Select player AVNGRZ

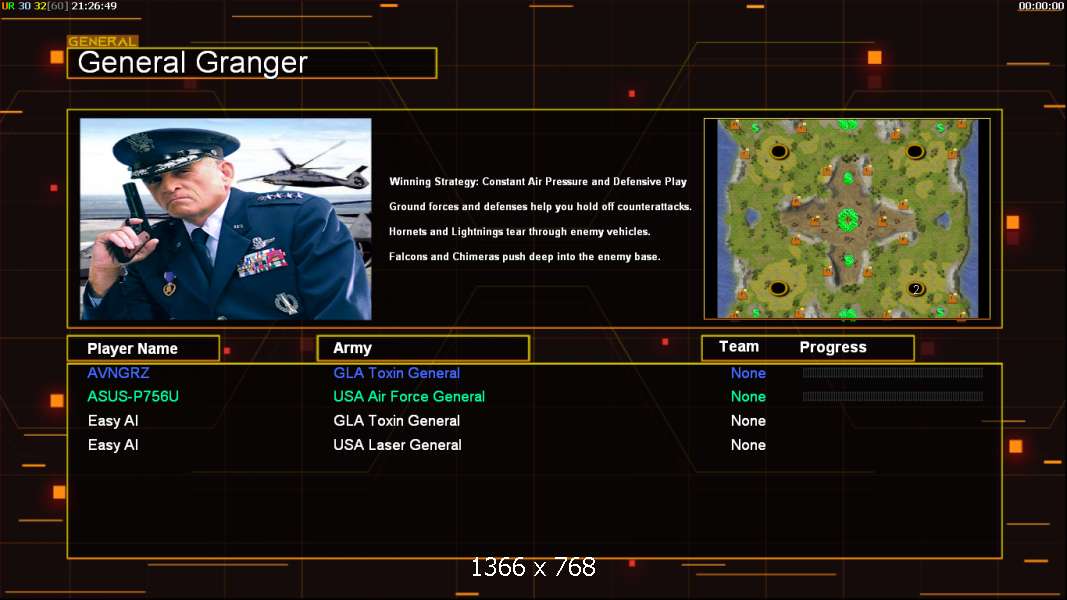(118, 373)
